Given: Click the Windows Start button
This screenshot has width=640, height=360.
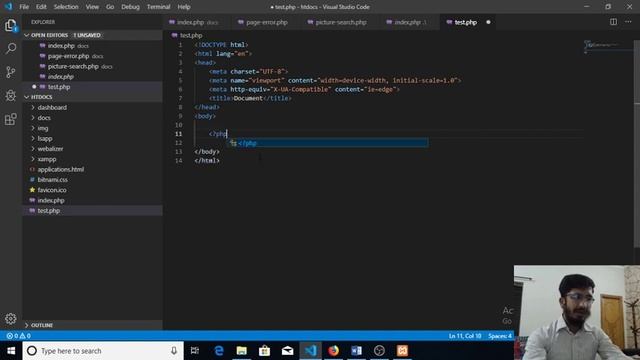Looking at the screenshot, I should (x=11, y=351).
